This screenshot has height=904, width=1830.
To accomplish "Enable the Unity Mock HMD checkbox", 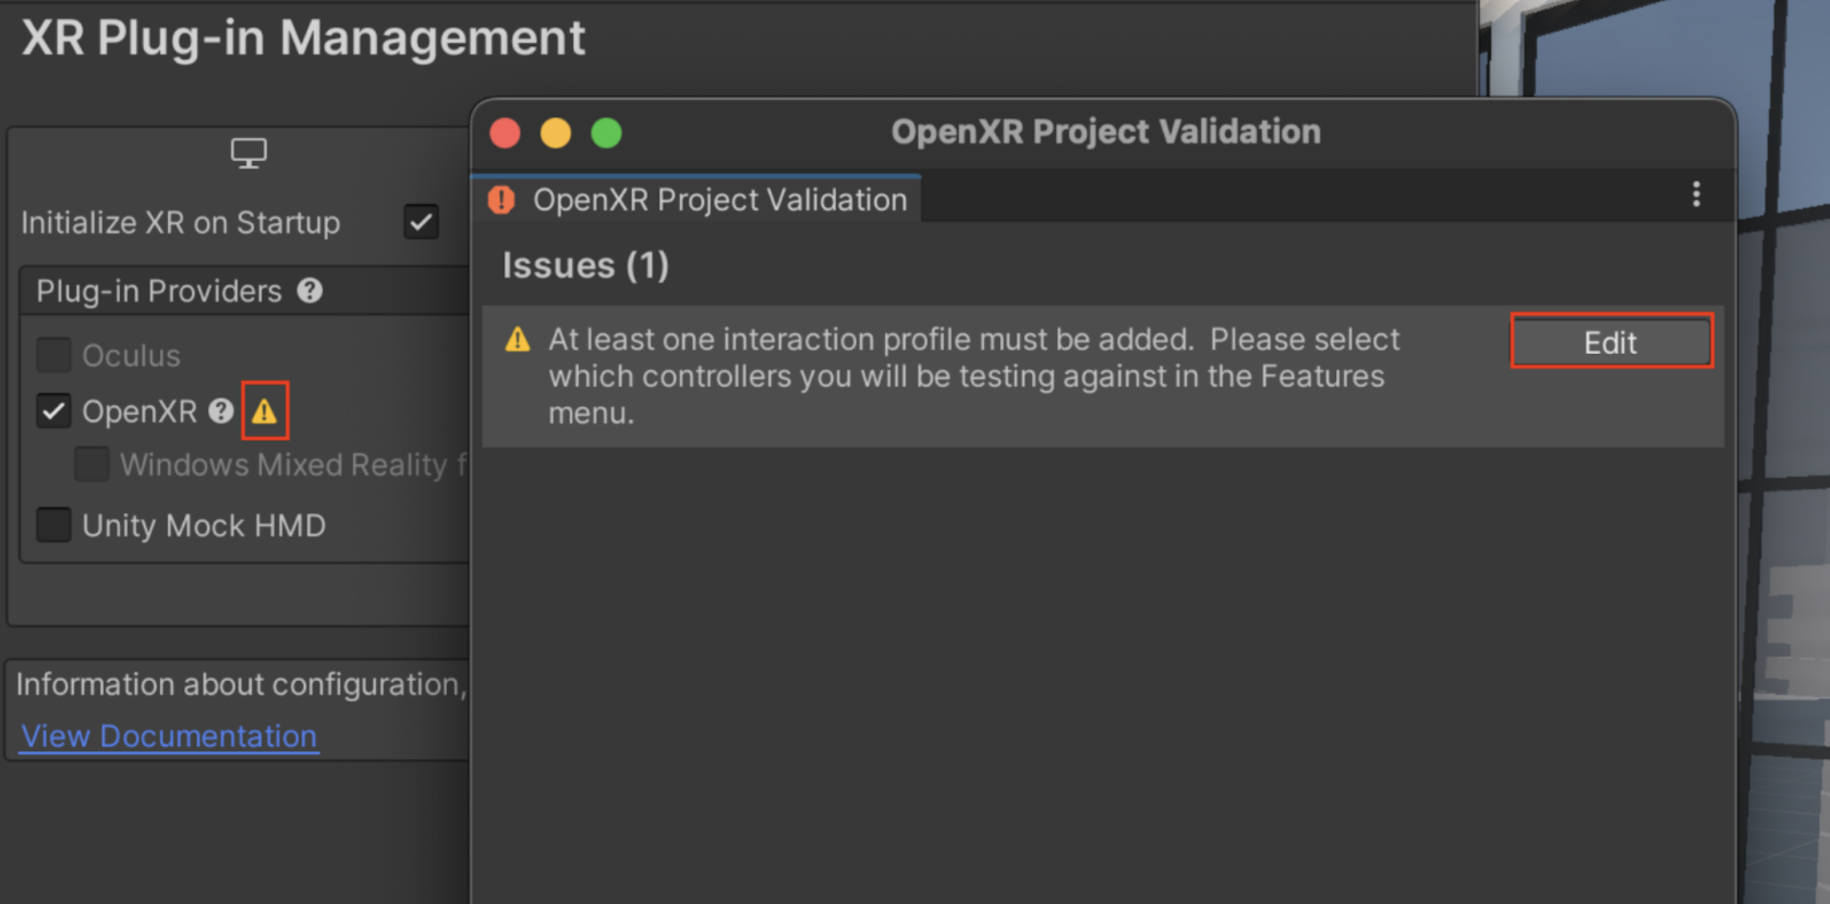I will tap(54, 525).
